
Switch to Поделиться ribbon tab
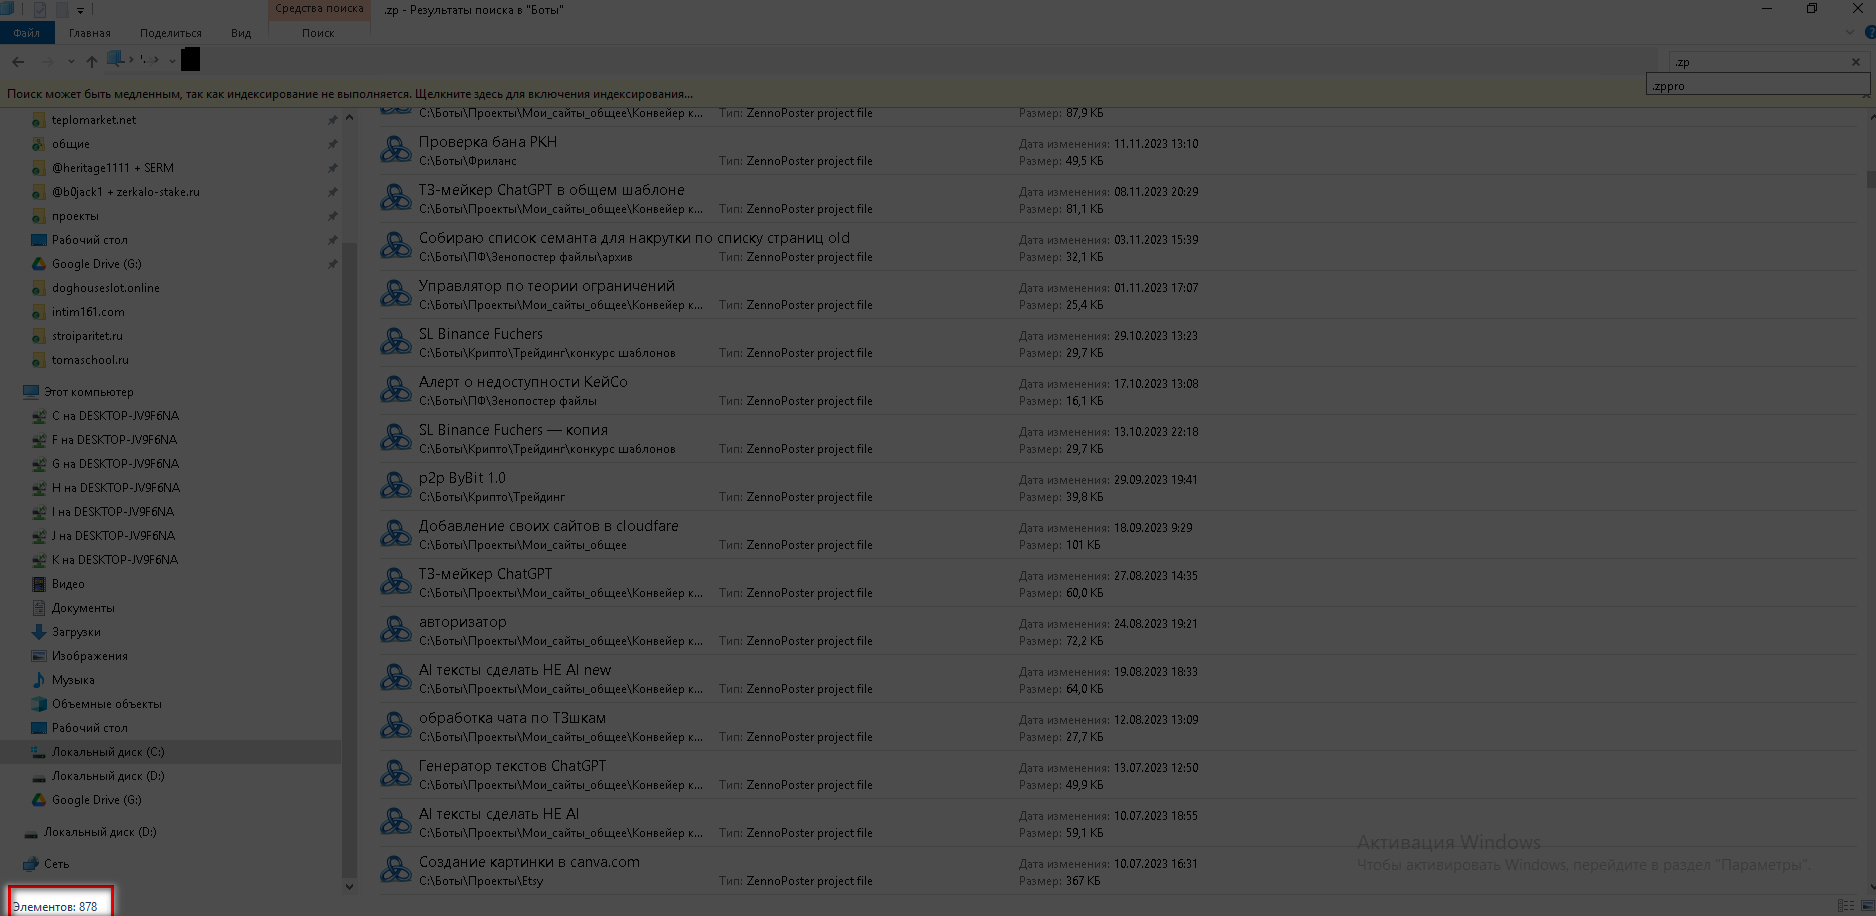[x=171, y=33]
